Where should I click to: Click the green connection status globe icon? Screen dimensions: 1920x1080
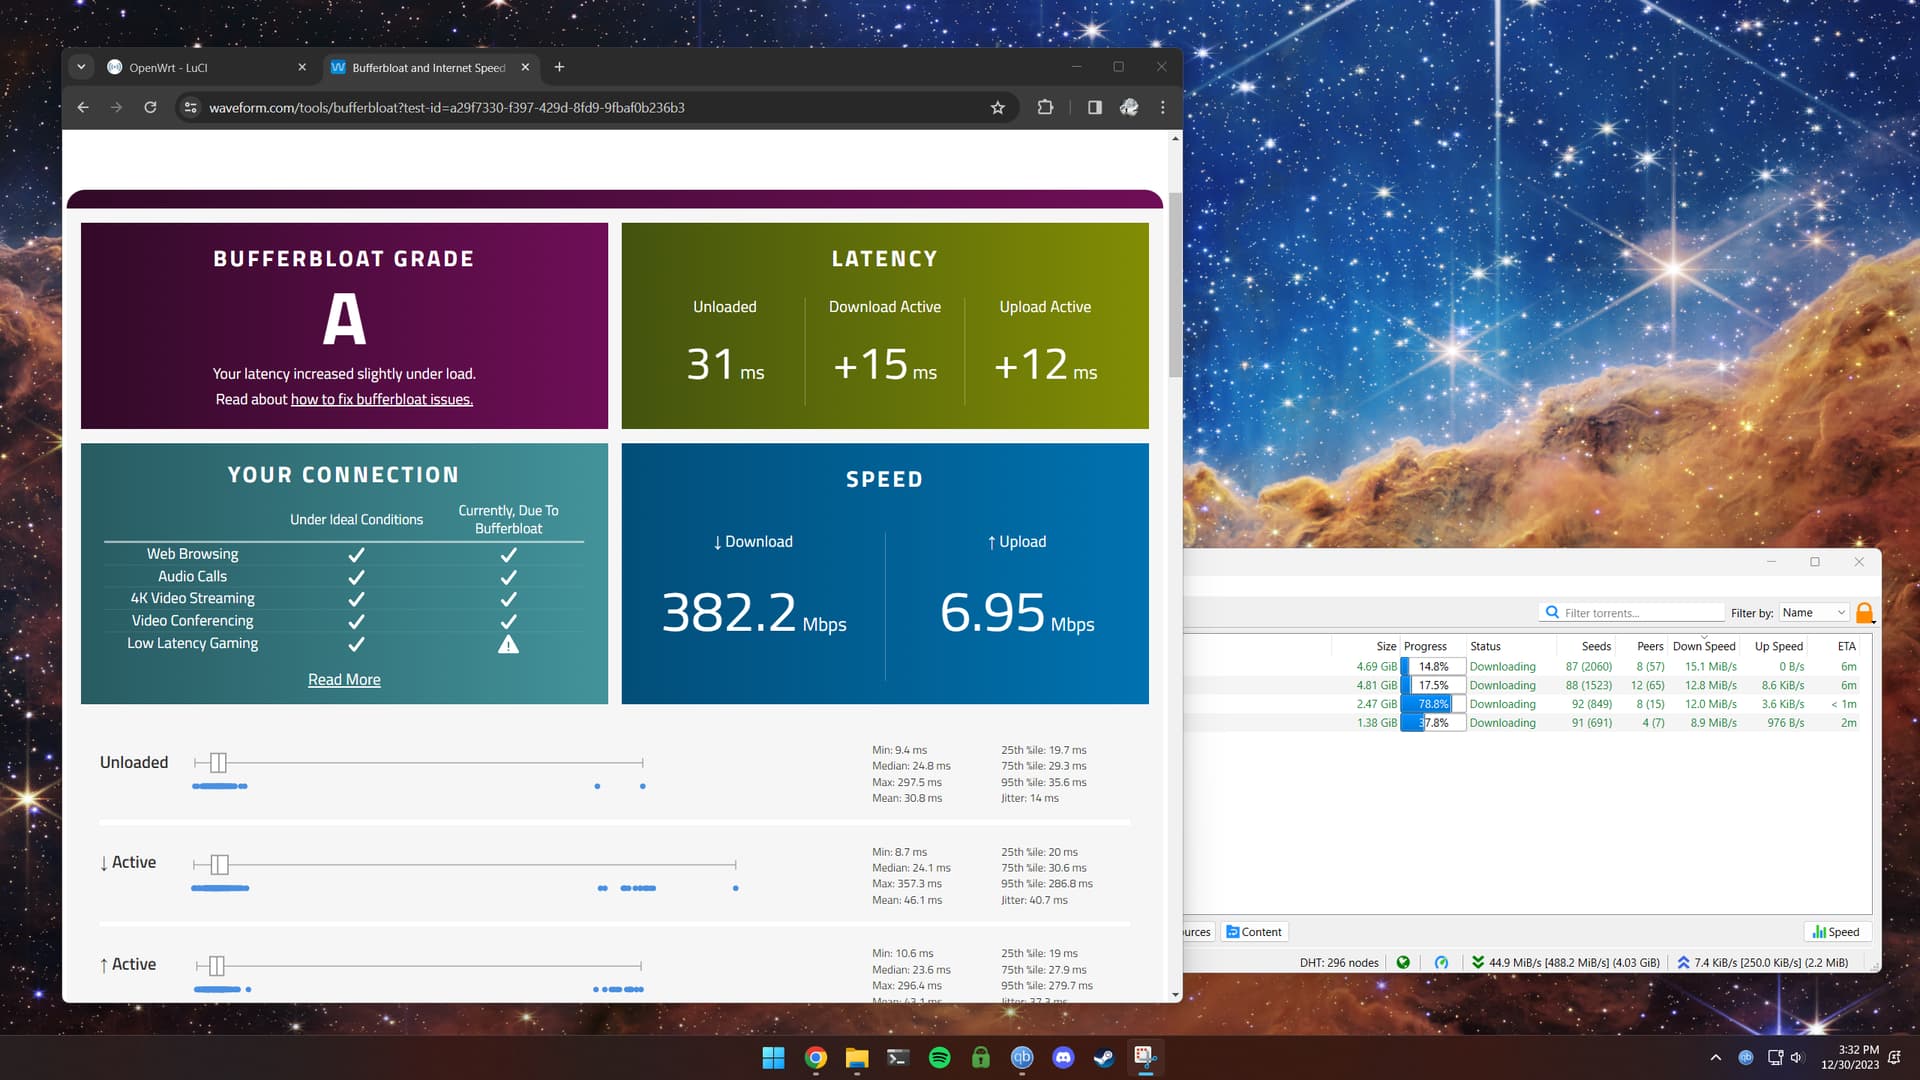(1403, 963)
